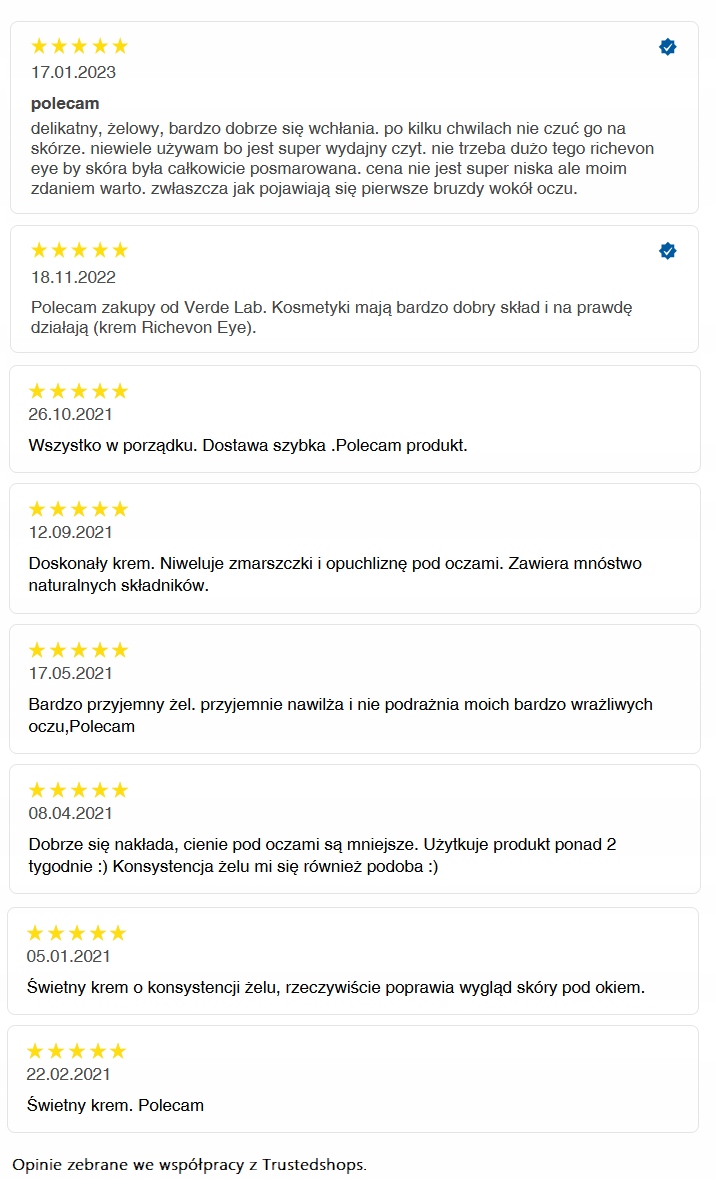
Task: Click star rating above 26.10.2021 date
Action: (x=79, y=391)
